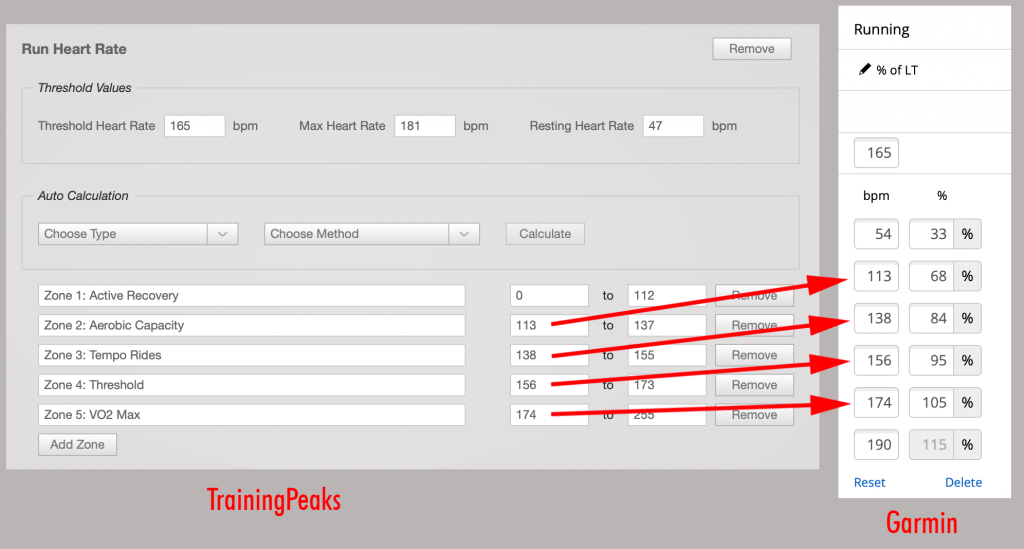Click the Auto Calculation section label
Image resolution: width=1024 pixels, height=549 pixels.
click(x=83, y=196)
